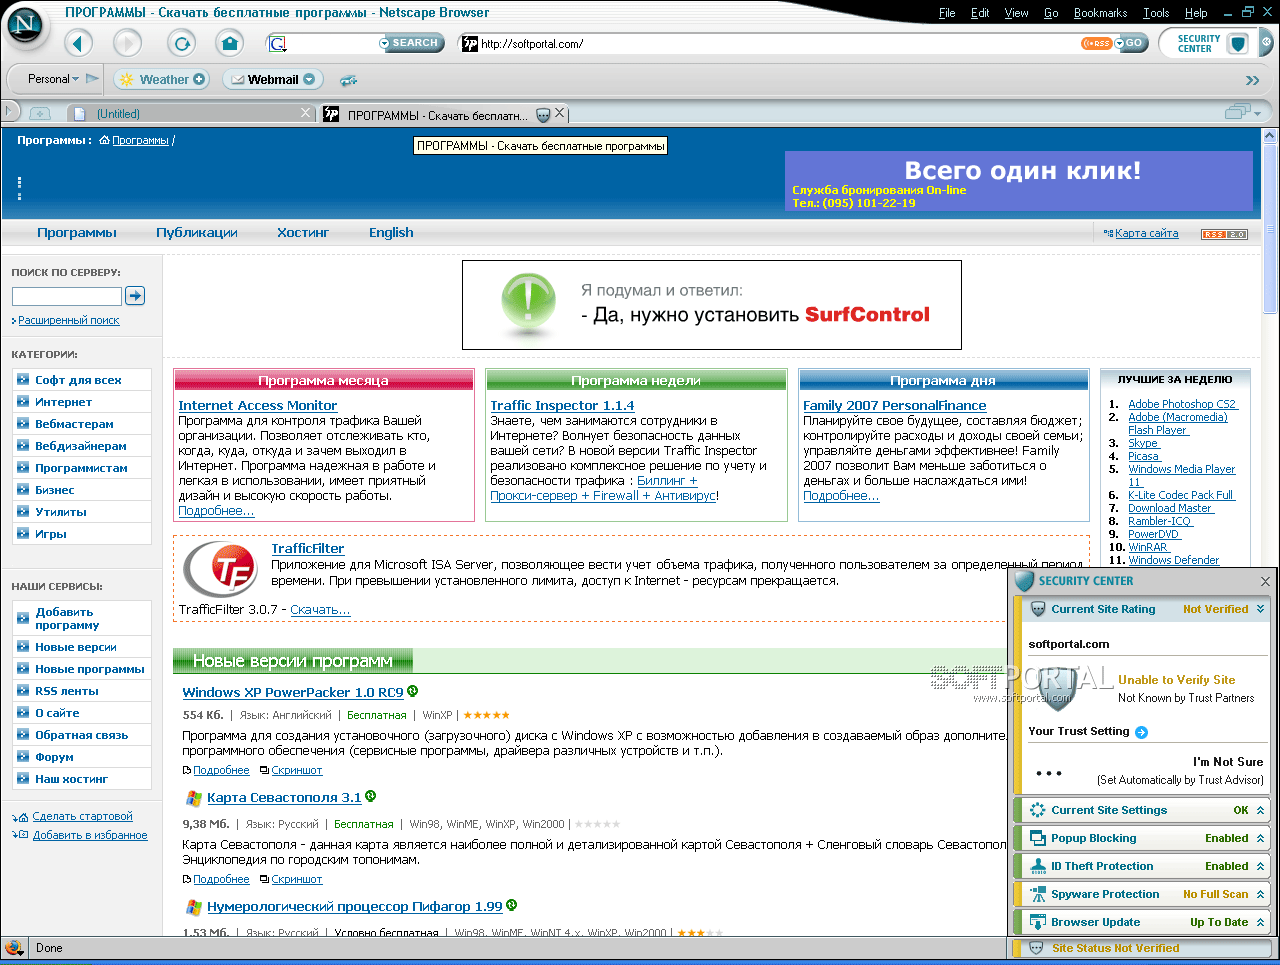The image size is (1280, 965).
Task: Click Сделать стартовой link
Action: tap(82, 816)
